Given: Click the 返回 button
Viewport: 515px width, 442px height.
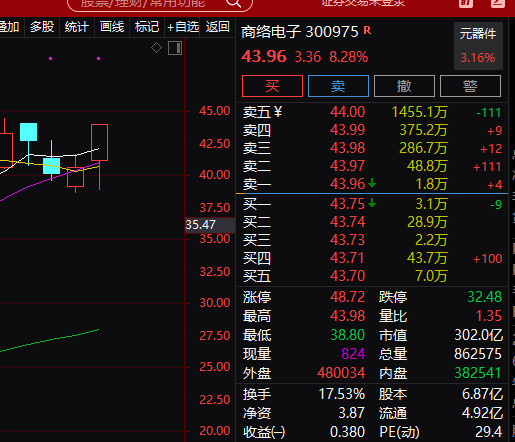Looking at the screenshot, I should (218, 27).
